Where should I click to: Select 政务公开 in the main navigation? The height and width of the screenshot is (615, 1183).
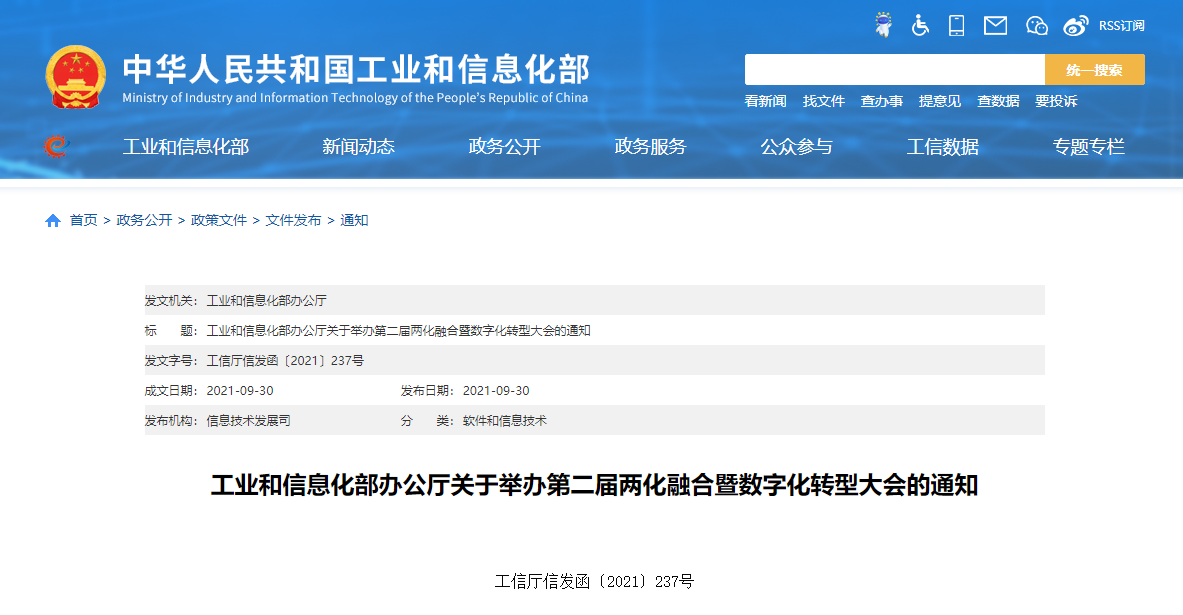pos(504,147)
